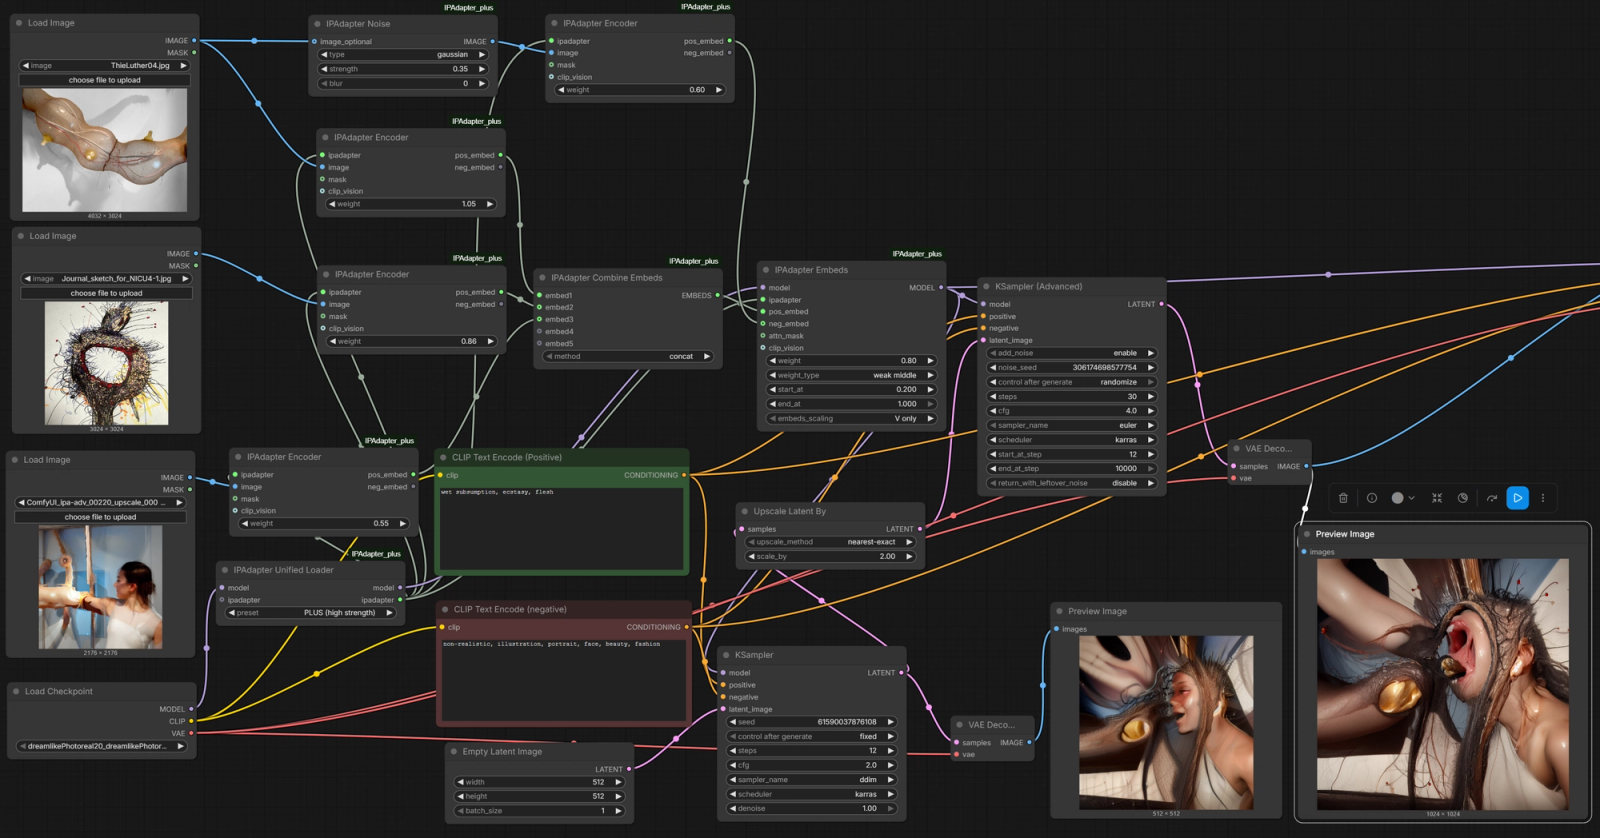Viewport: 1600px width, 838px height.
Task: Collapse the IPAdapter Noise node dot
Action: pos(318,24)
